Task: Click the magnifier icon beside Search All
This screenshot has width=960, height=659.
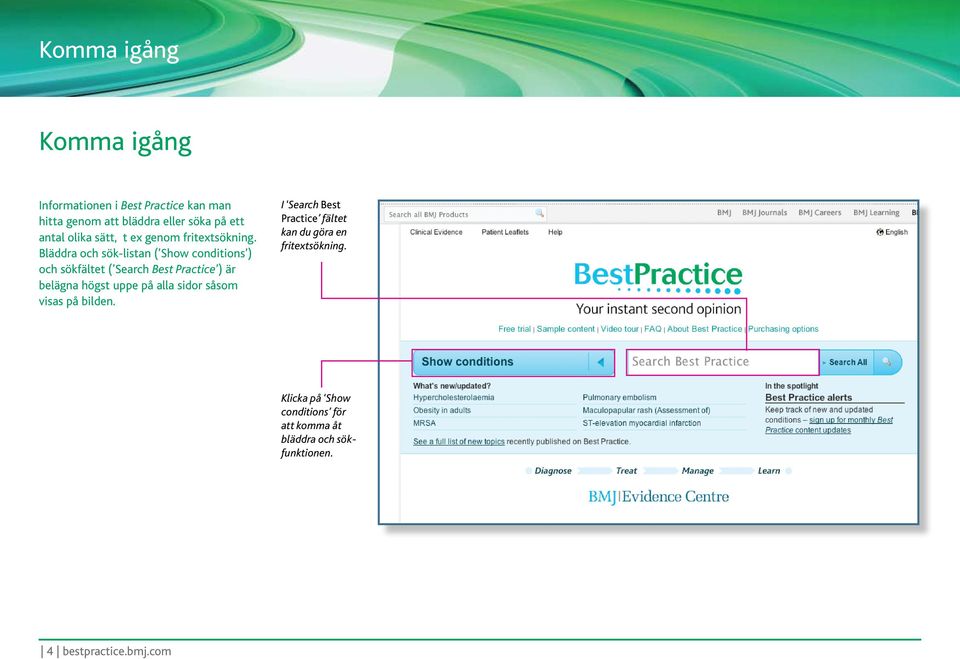Action: click(x=887, y=362)
